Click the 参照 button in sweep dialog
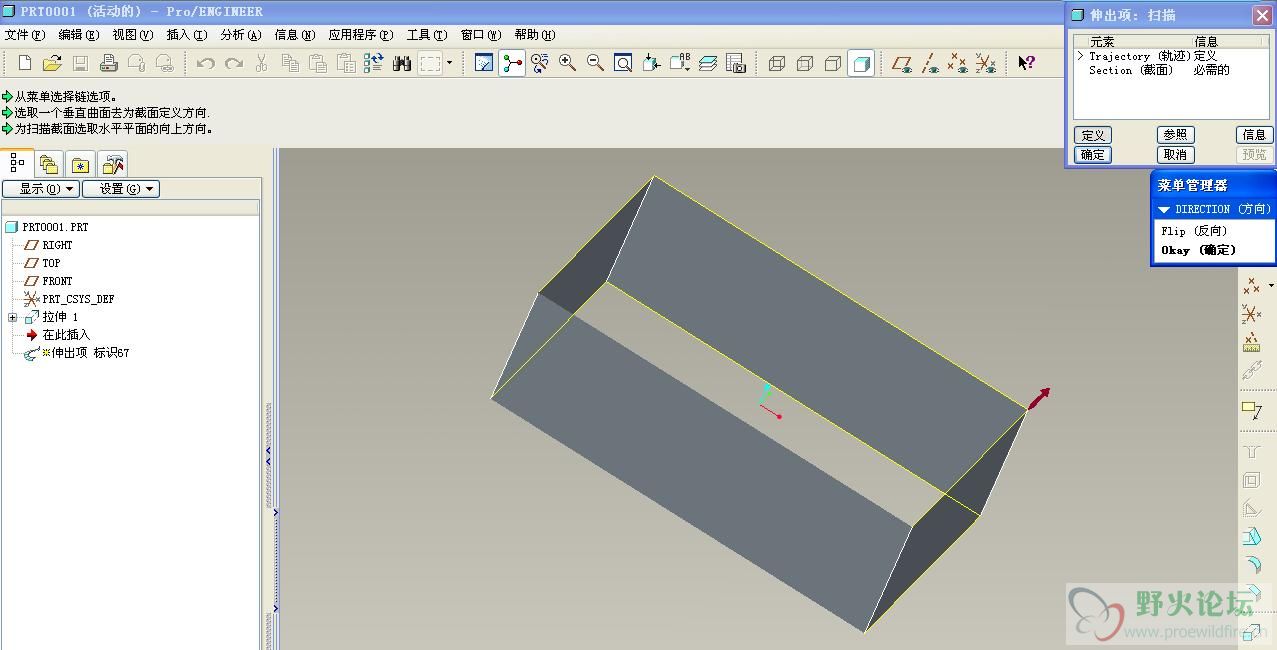The image size is (1277, 650). click(1175, 135)
